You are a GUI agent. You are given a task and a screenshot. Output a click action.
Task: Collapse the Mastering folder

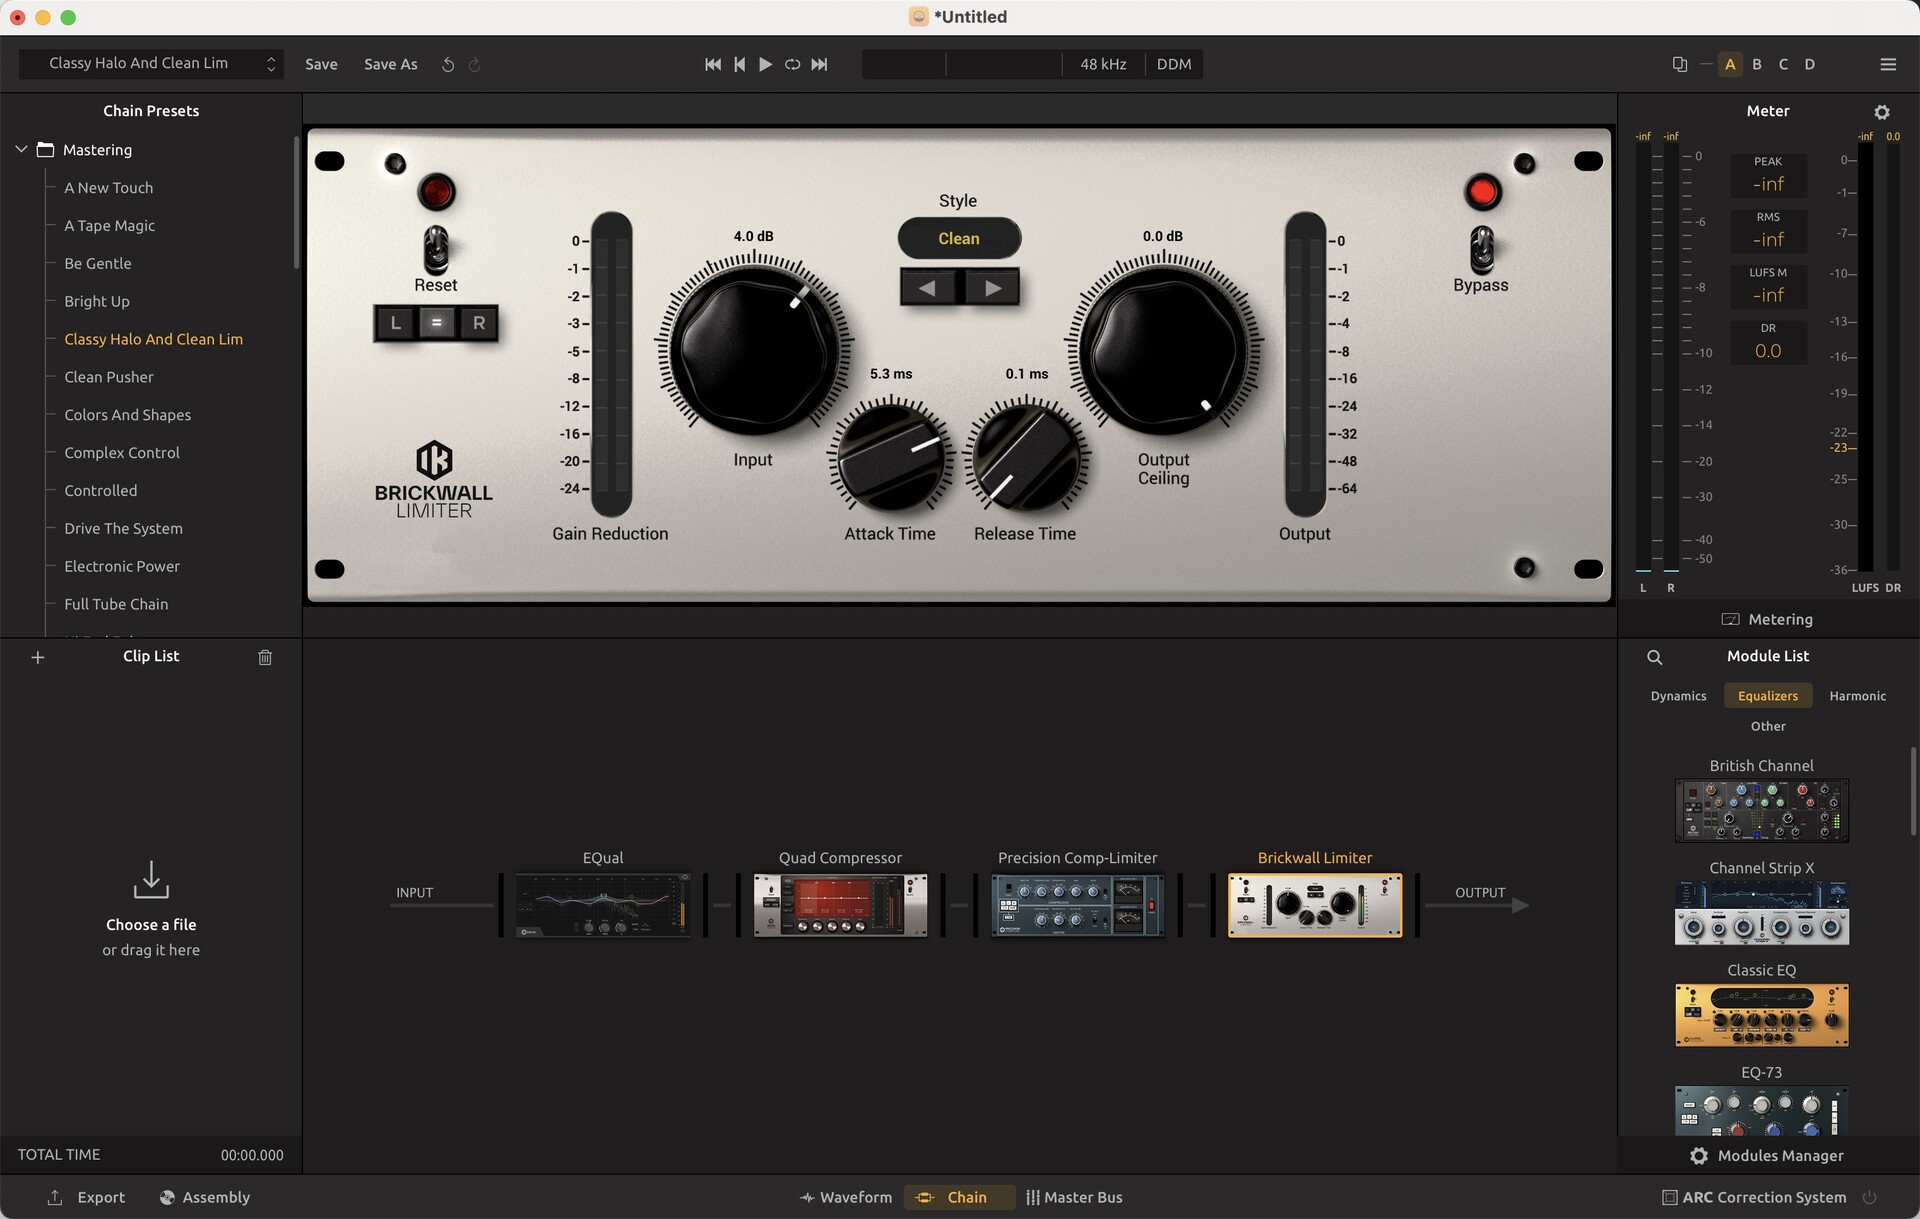(x=21, y=149)
